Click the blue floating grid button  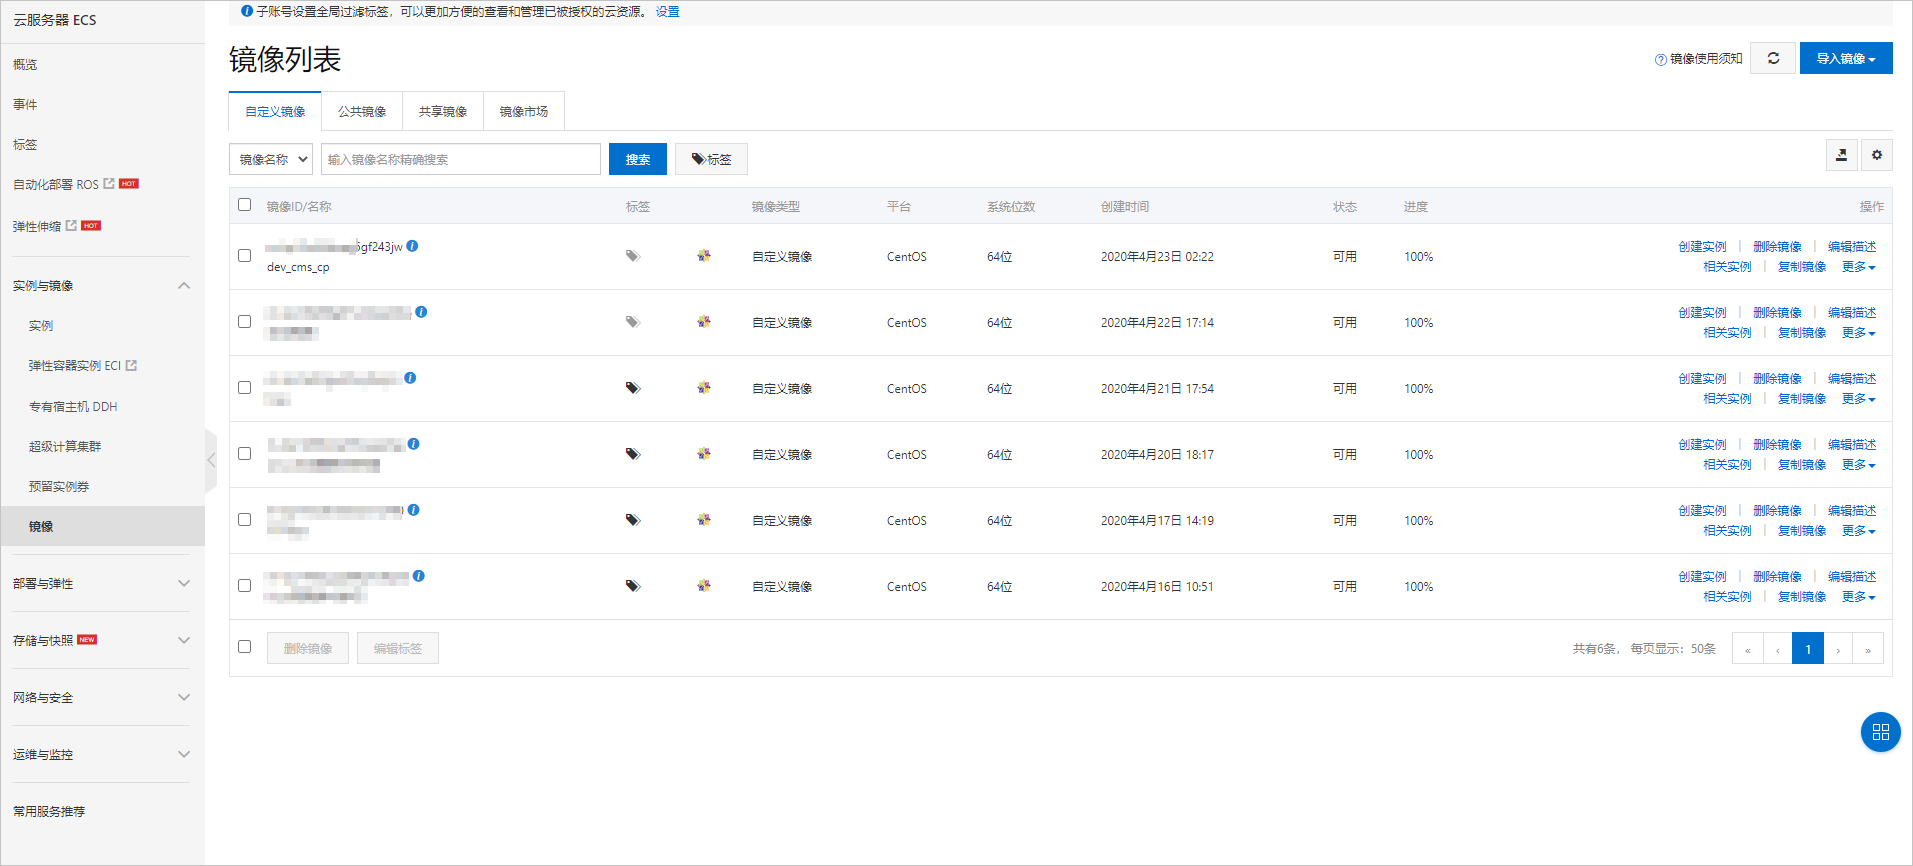1880,732
